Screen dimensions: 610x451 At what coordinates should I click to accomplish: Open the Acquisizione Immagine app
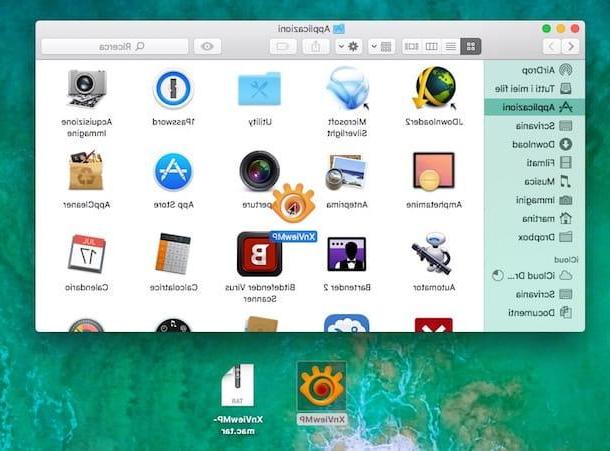click(x=86, y=88)
